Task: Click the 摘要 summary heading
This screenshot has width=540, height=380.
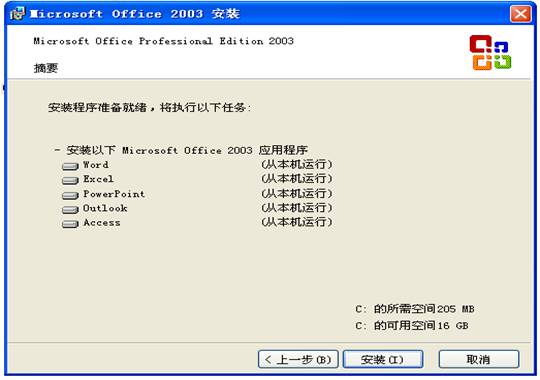Action: [x=46, y=68]
